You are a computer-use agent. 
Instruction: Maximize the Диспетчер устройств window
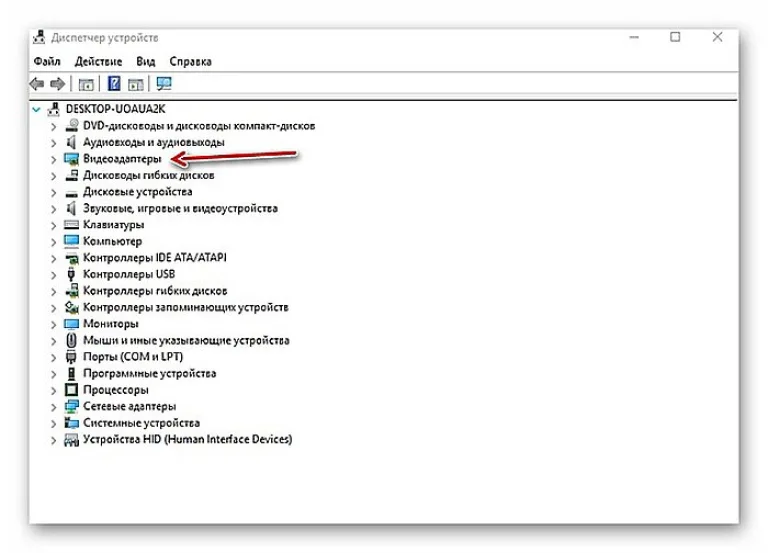[x=675, y=37]
